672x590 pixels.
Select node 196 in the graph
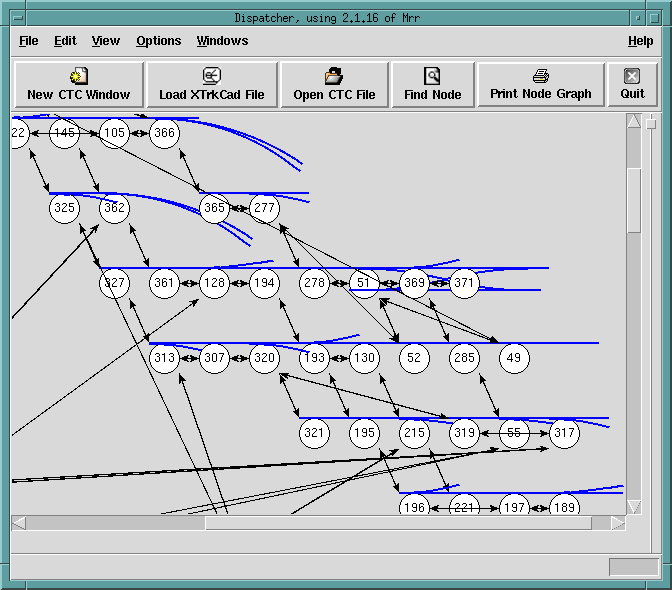pos(414,505)
